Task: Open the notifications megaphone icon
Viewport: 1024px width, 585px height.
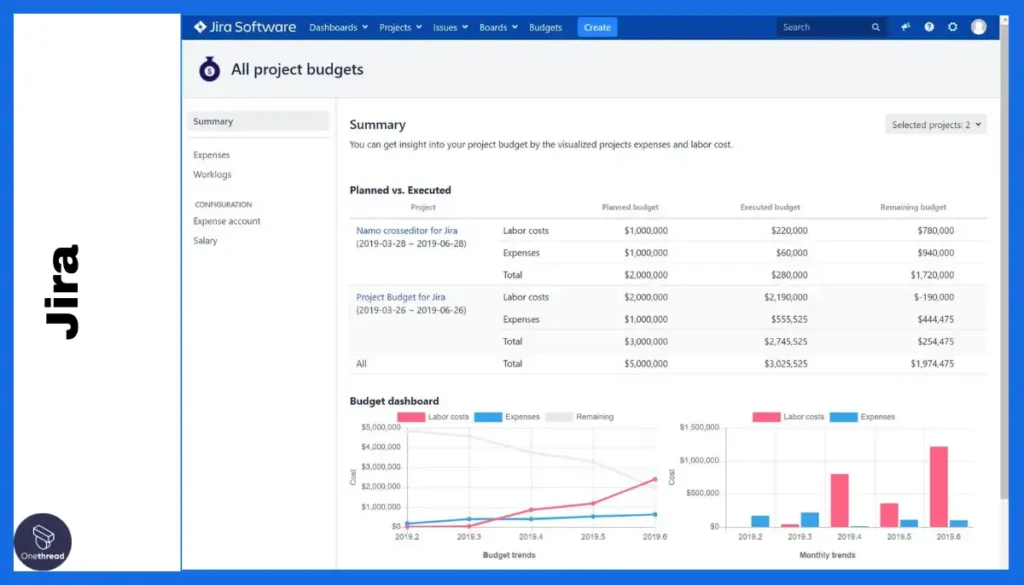Action: [905, 27]
